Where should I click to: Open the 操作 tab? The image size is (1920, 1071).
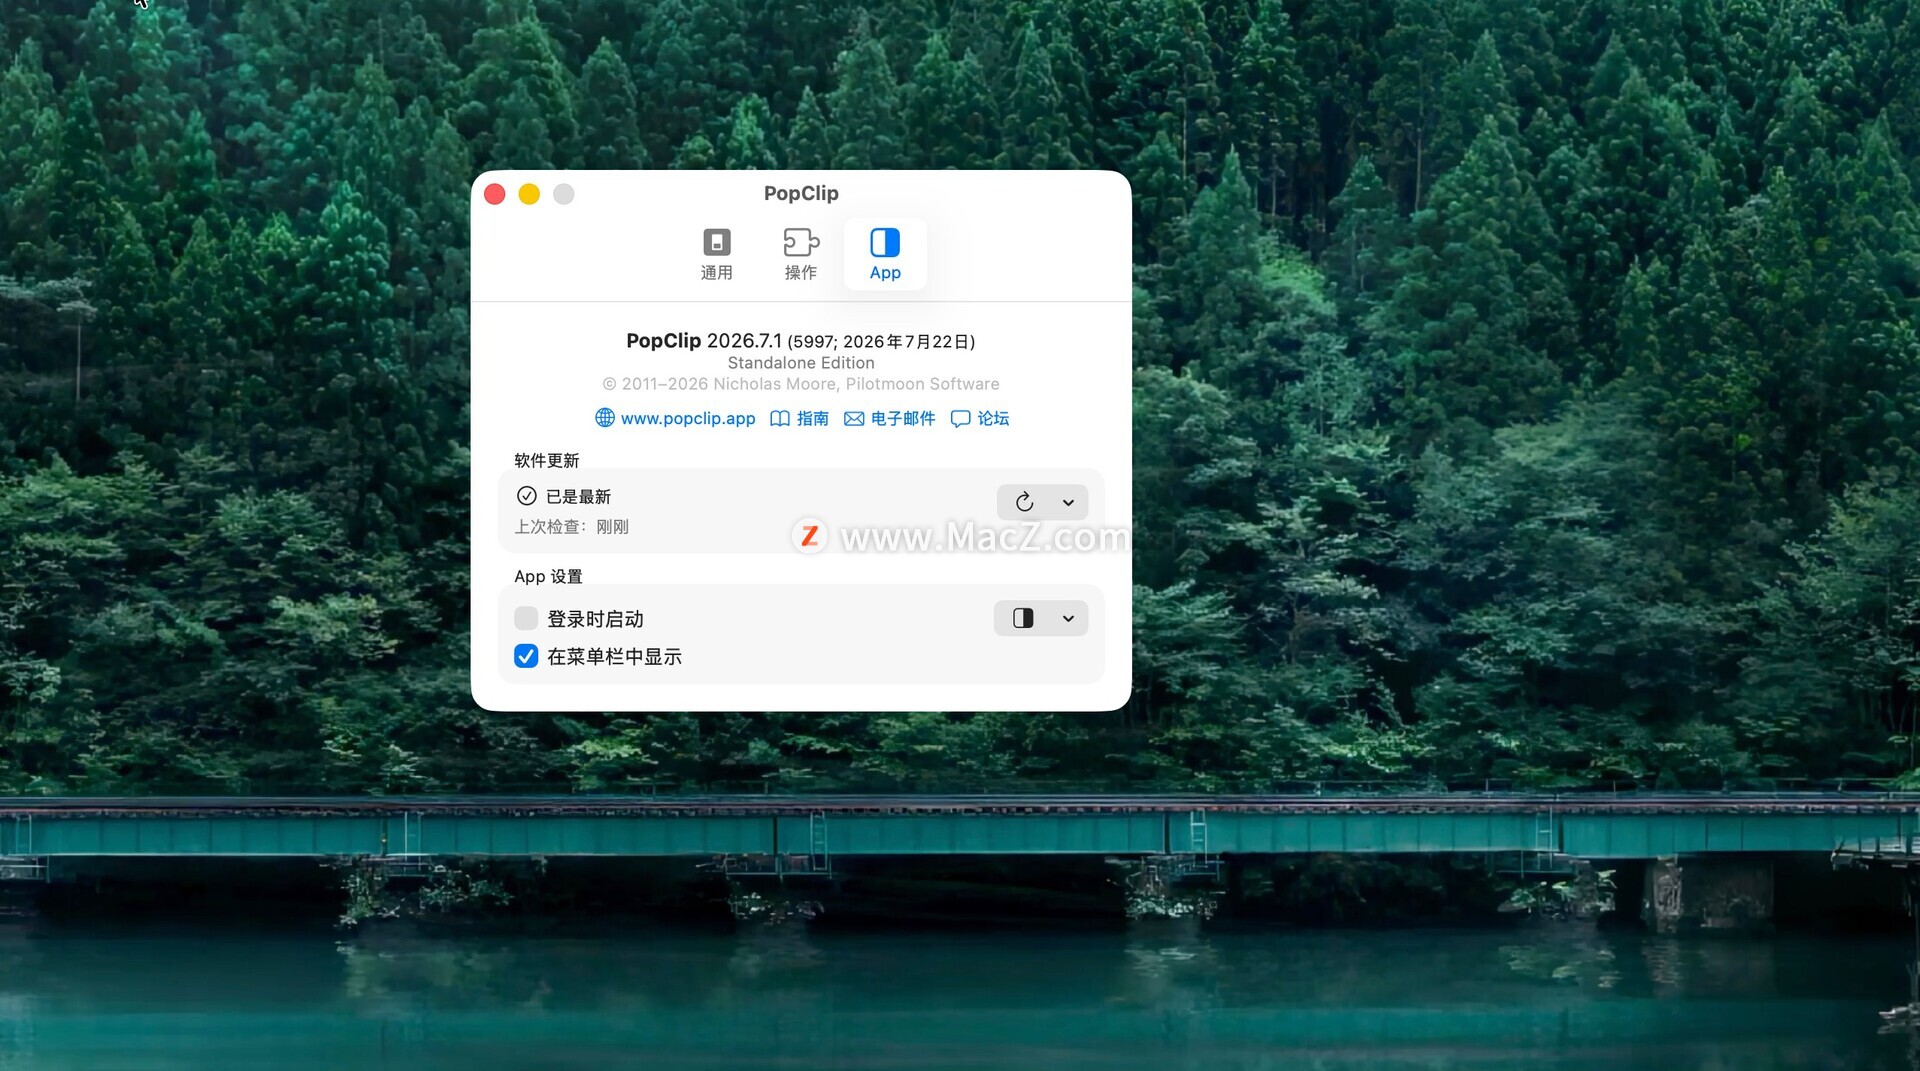(x=800, y=254)
